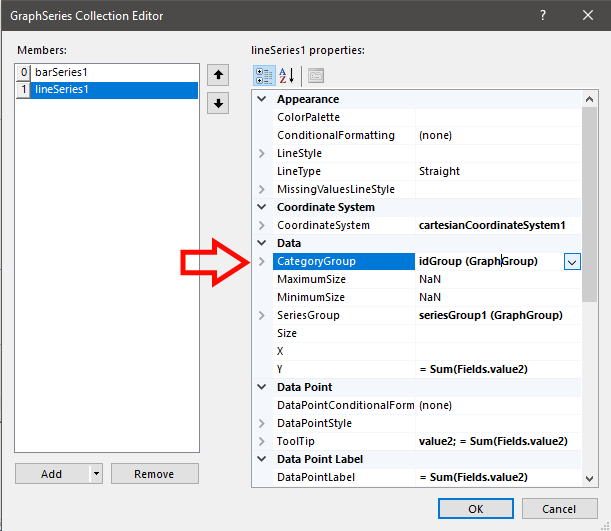This screenshot has width=611, height=531.
Task: Click the LineType value field
Action: click(x=495, y=171)
